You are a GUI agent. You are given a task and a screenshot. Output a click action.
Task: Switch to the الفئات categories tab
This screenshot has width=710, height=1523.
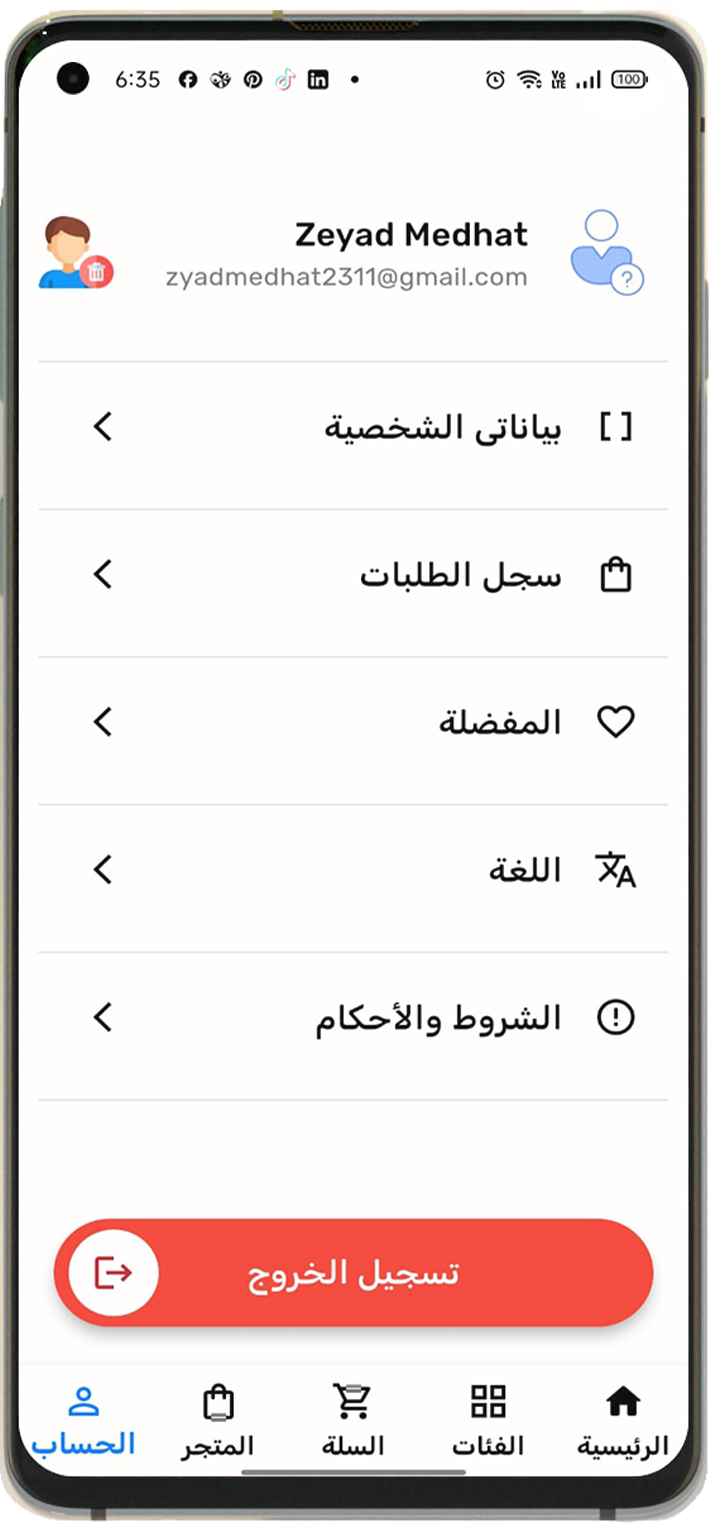click(488, 1420)
